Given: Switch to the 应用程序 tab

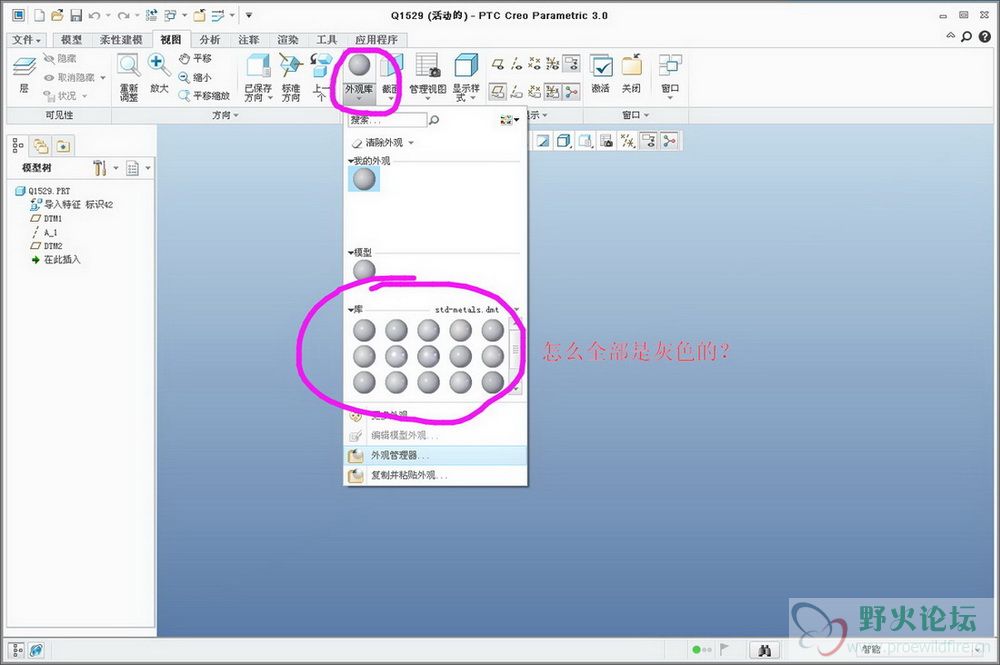Looking at the screenshot, I should tap(377, 40).
